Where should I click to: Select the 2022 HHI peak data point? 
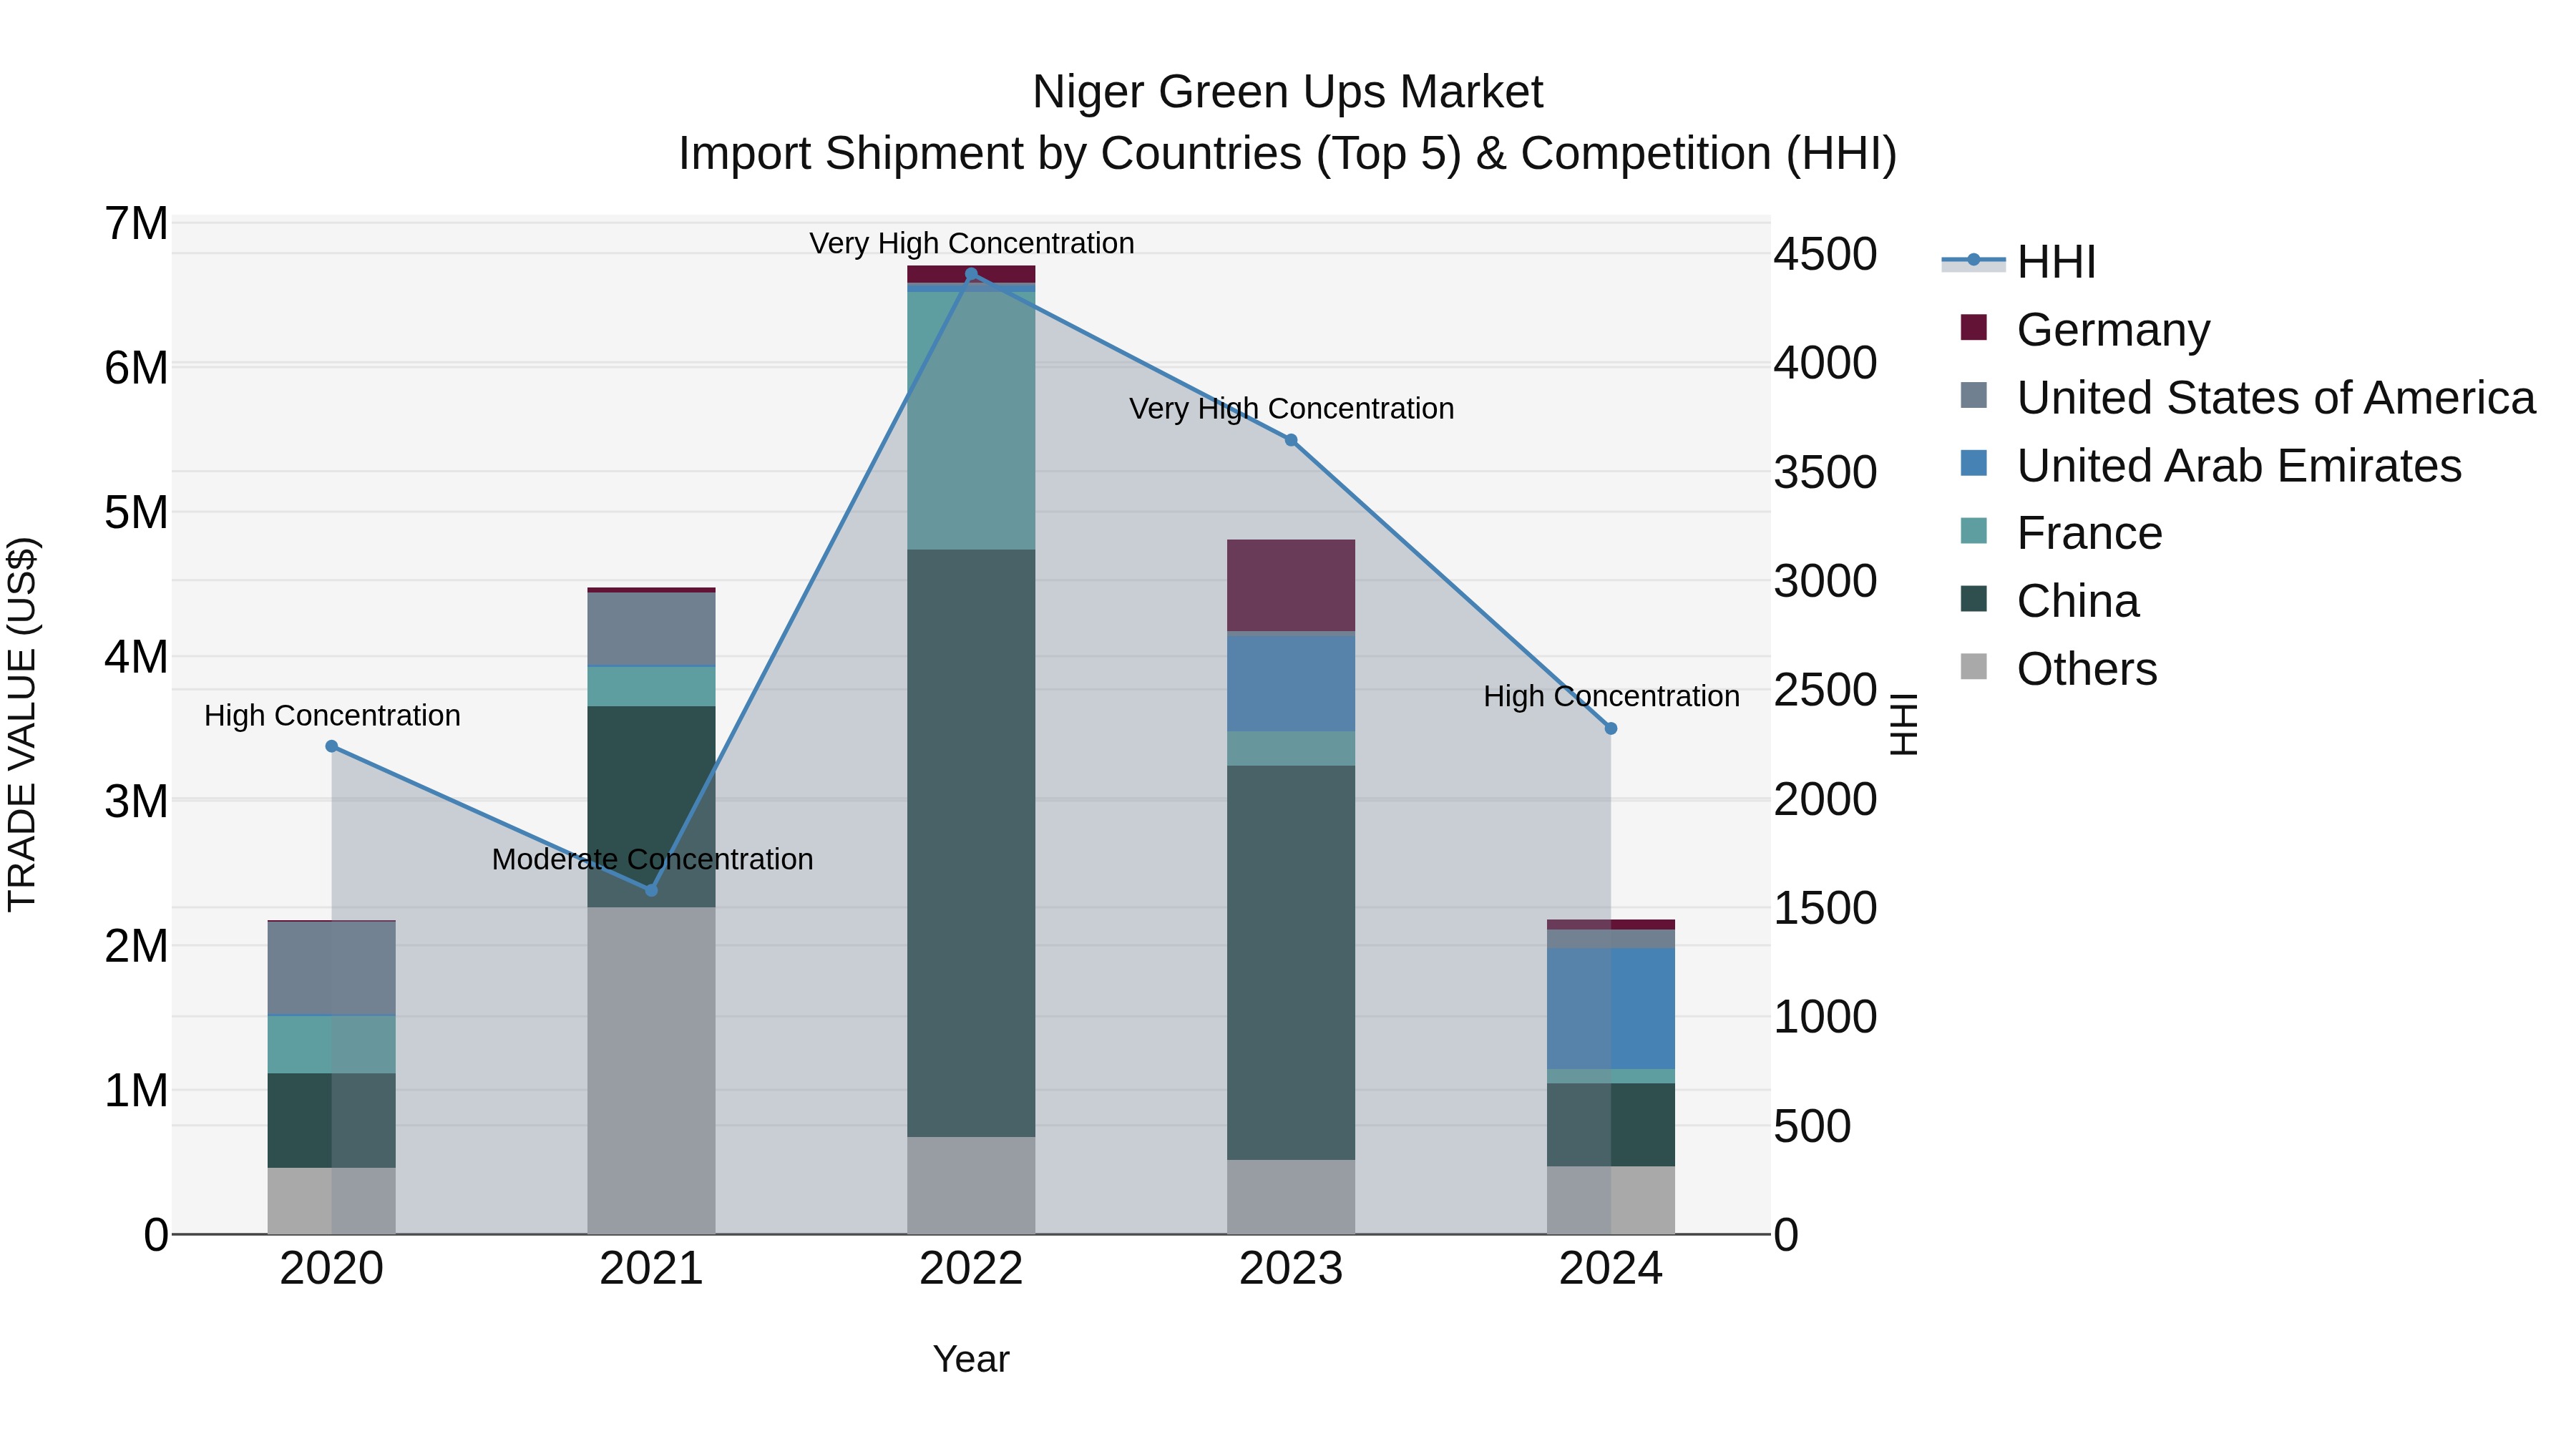pos(971,274)
